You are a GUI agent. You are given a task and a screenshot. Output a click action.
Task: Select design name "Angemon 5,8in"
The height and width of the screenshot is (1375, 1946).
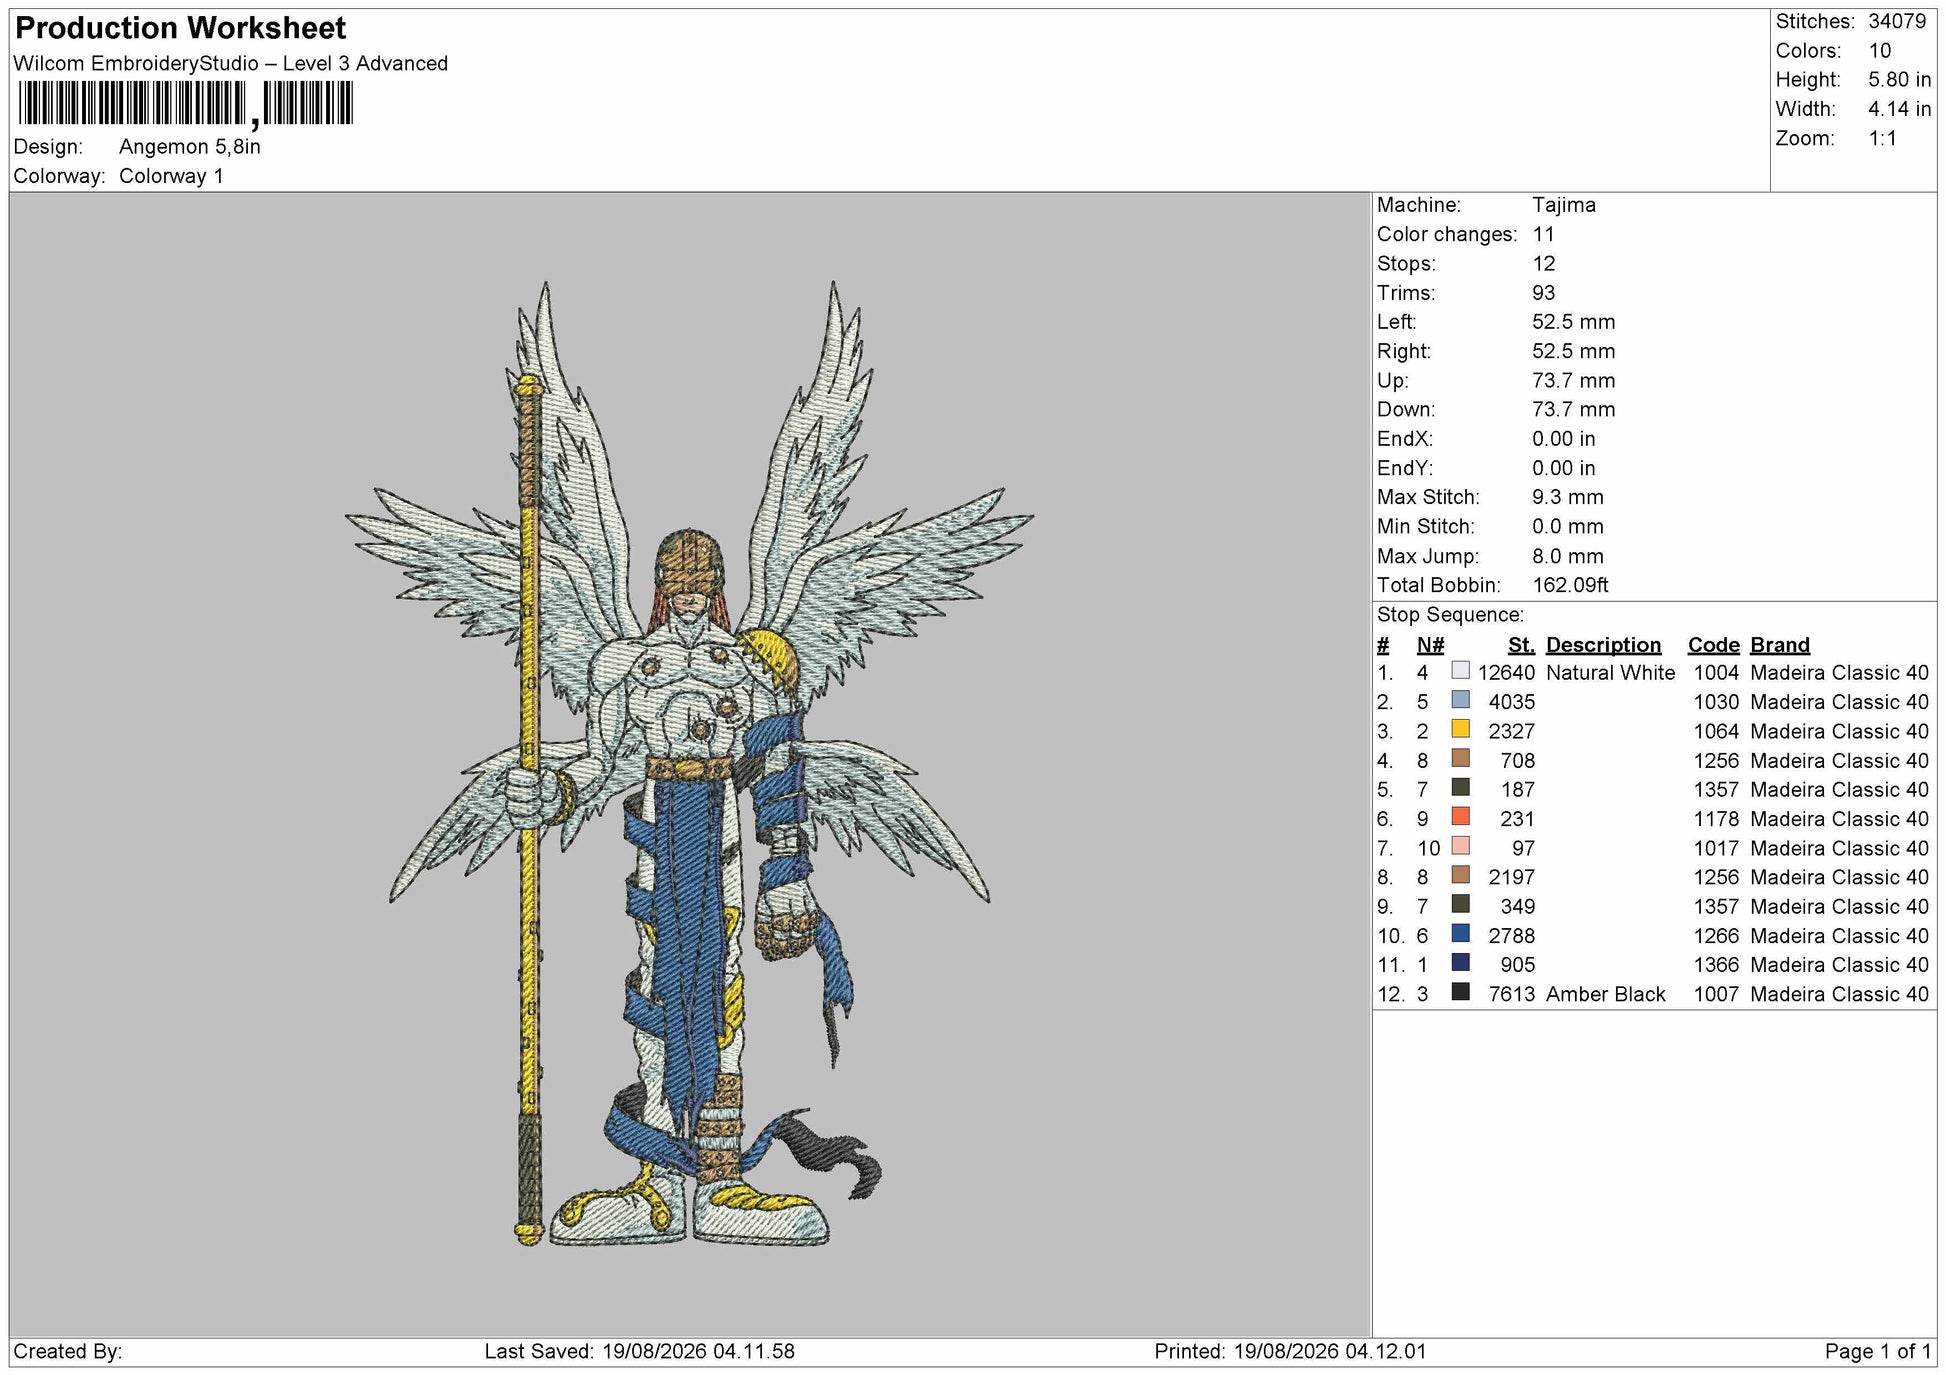pos(190,147)
